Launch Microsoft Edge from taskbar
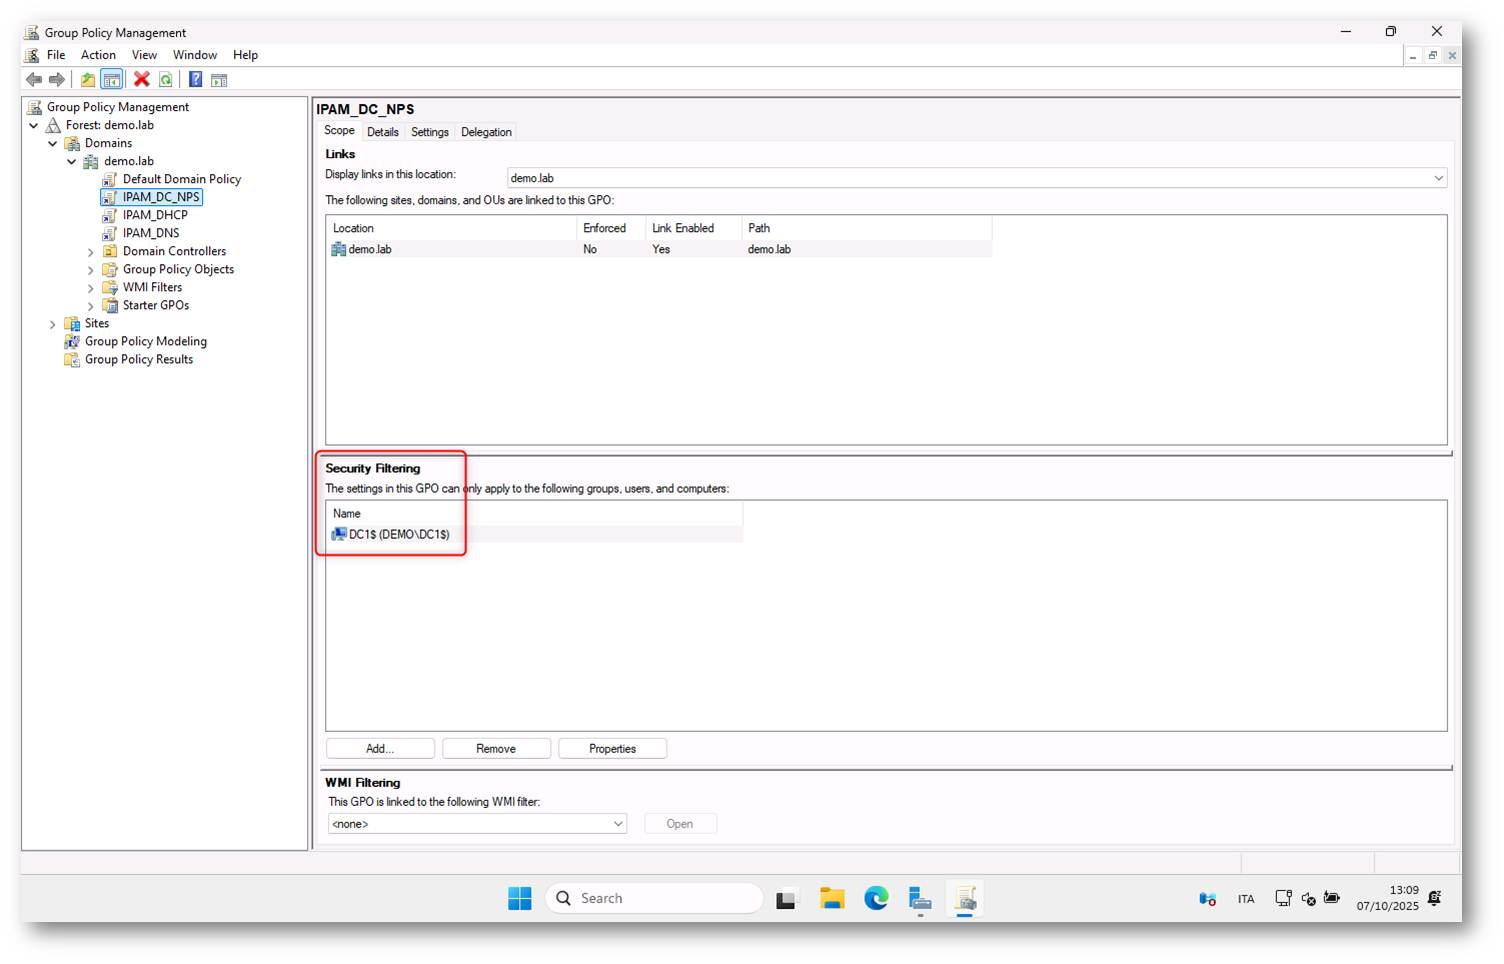Screen dimensions: 1504x964 pos(876,898)
